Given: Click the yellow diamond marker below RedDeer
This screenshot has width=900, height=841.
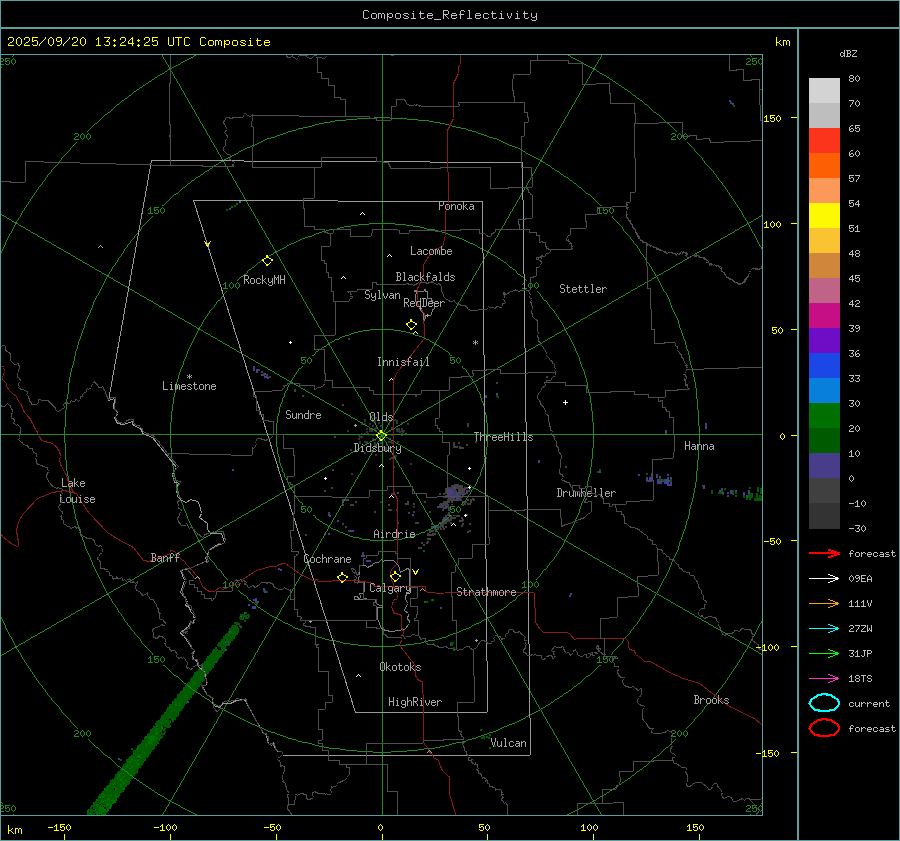Looking at the screenshot, I should pos(411,325).
